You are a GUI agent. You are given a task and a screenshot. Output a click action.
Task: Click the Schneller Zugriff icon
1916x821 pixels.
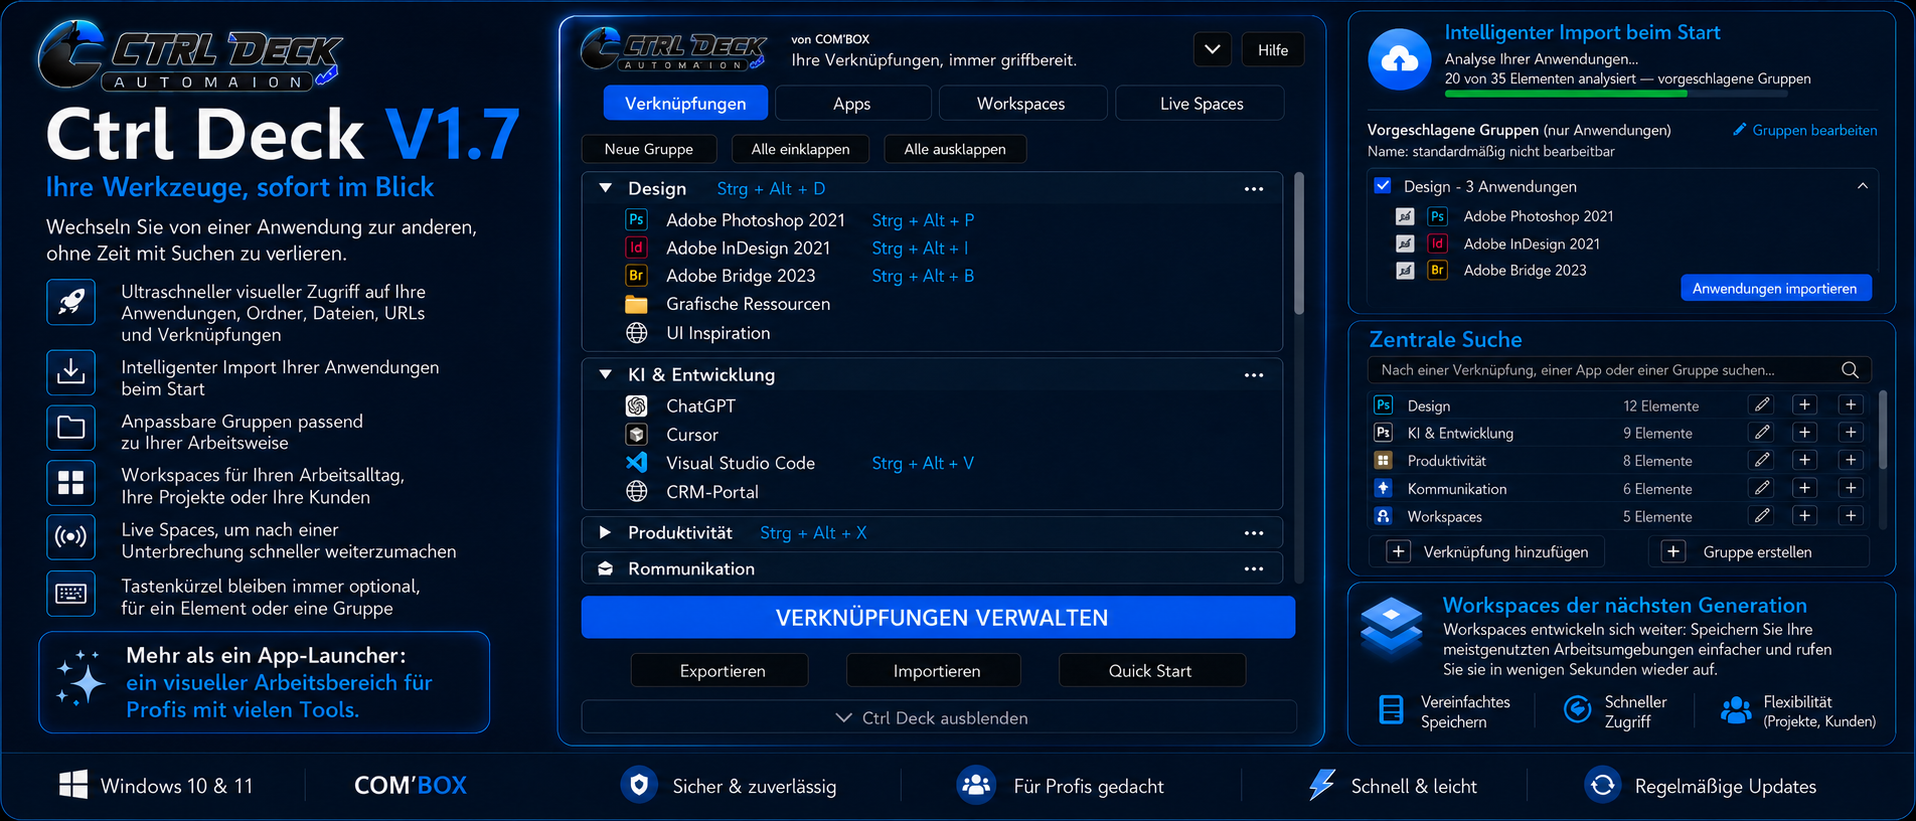pos(1577,710)
